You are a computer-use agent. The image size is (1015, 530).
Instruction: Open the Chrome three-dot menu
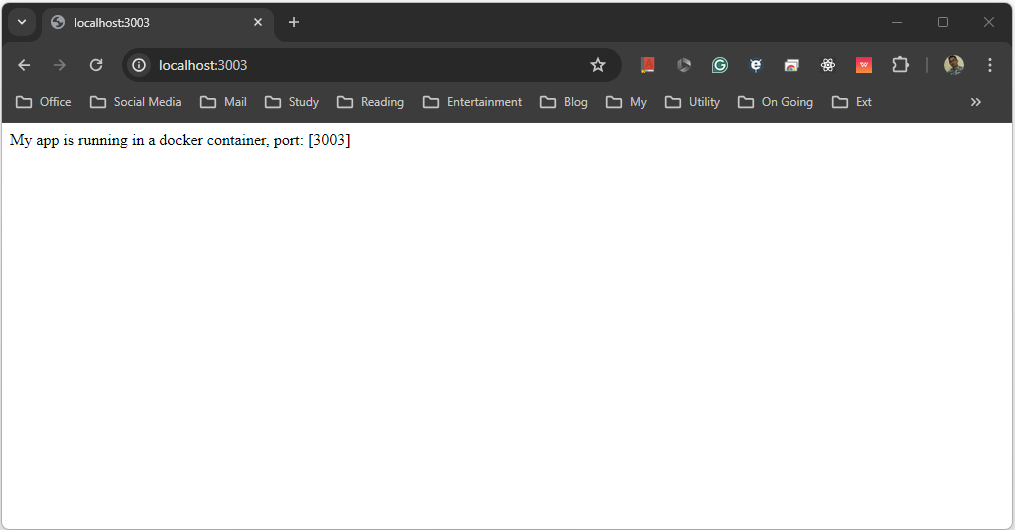pos(989,65)
